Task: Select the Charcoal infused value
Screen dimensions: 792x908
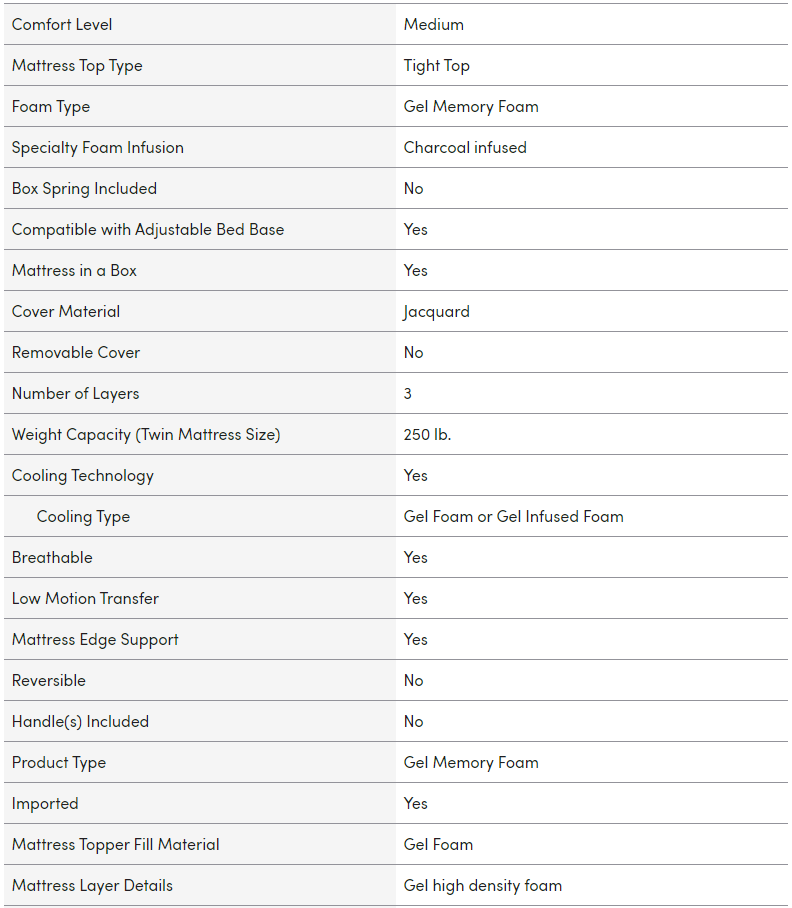Action: pyautogui.click(x=465, y=147)
